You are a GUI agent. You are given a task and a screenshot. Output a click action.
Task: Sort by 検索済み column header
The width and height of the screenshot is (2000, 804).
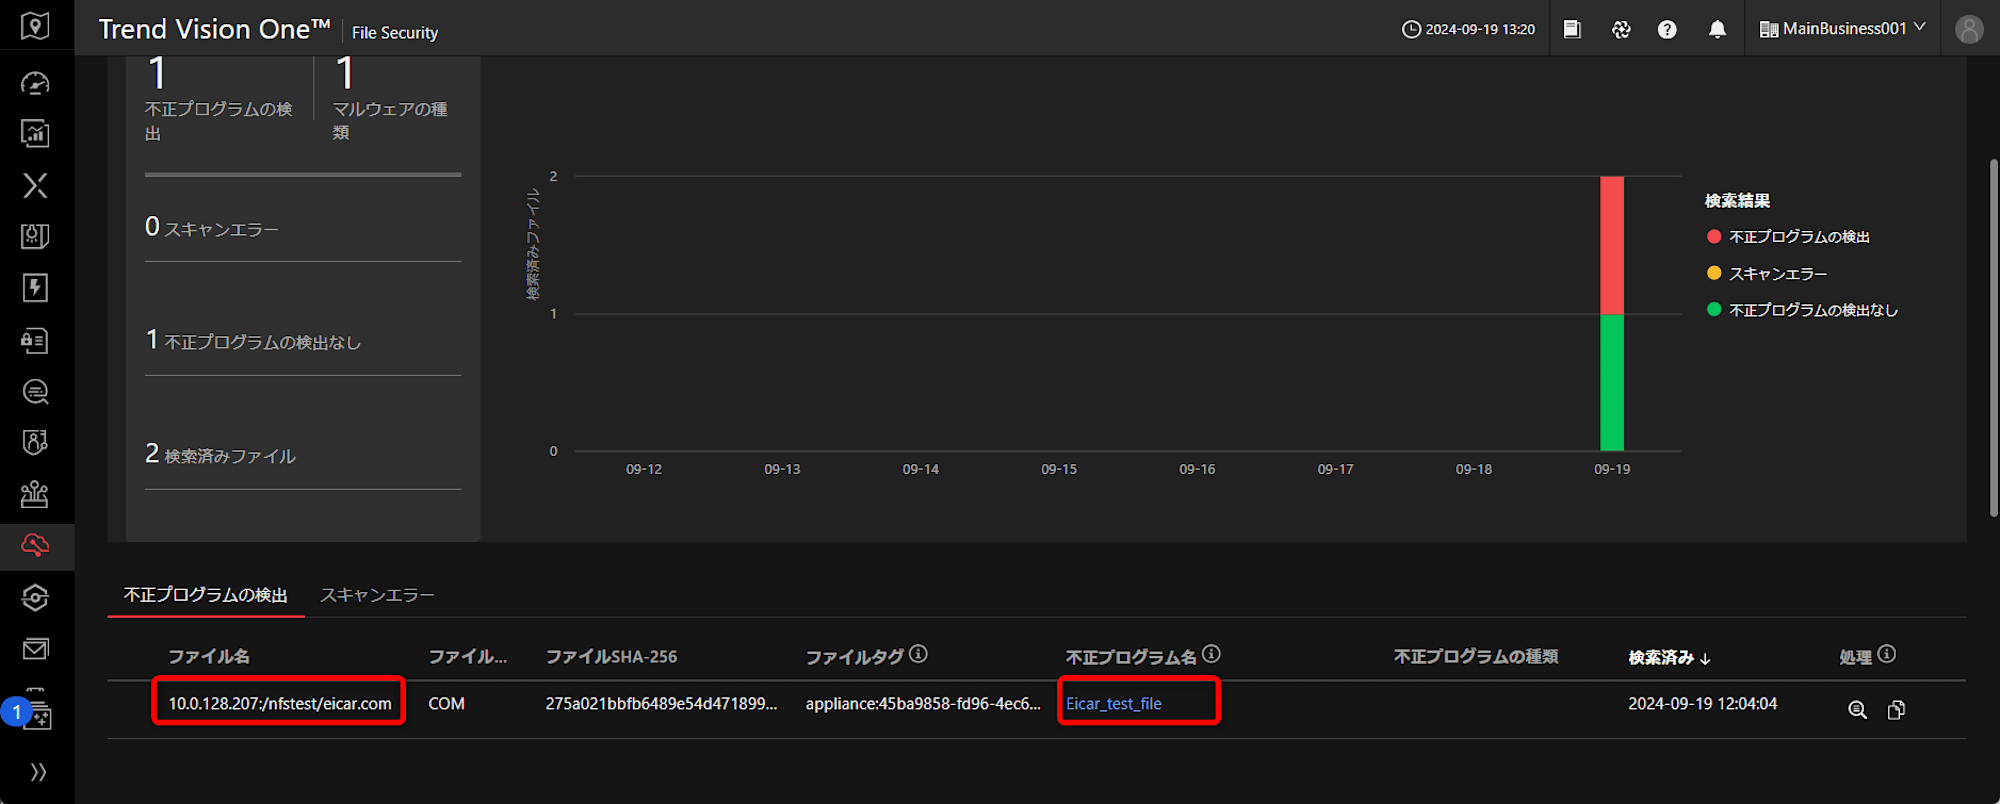point(1669,657)
